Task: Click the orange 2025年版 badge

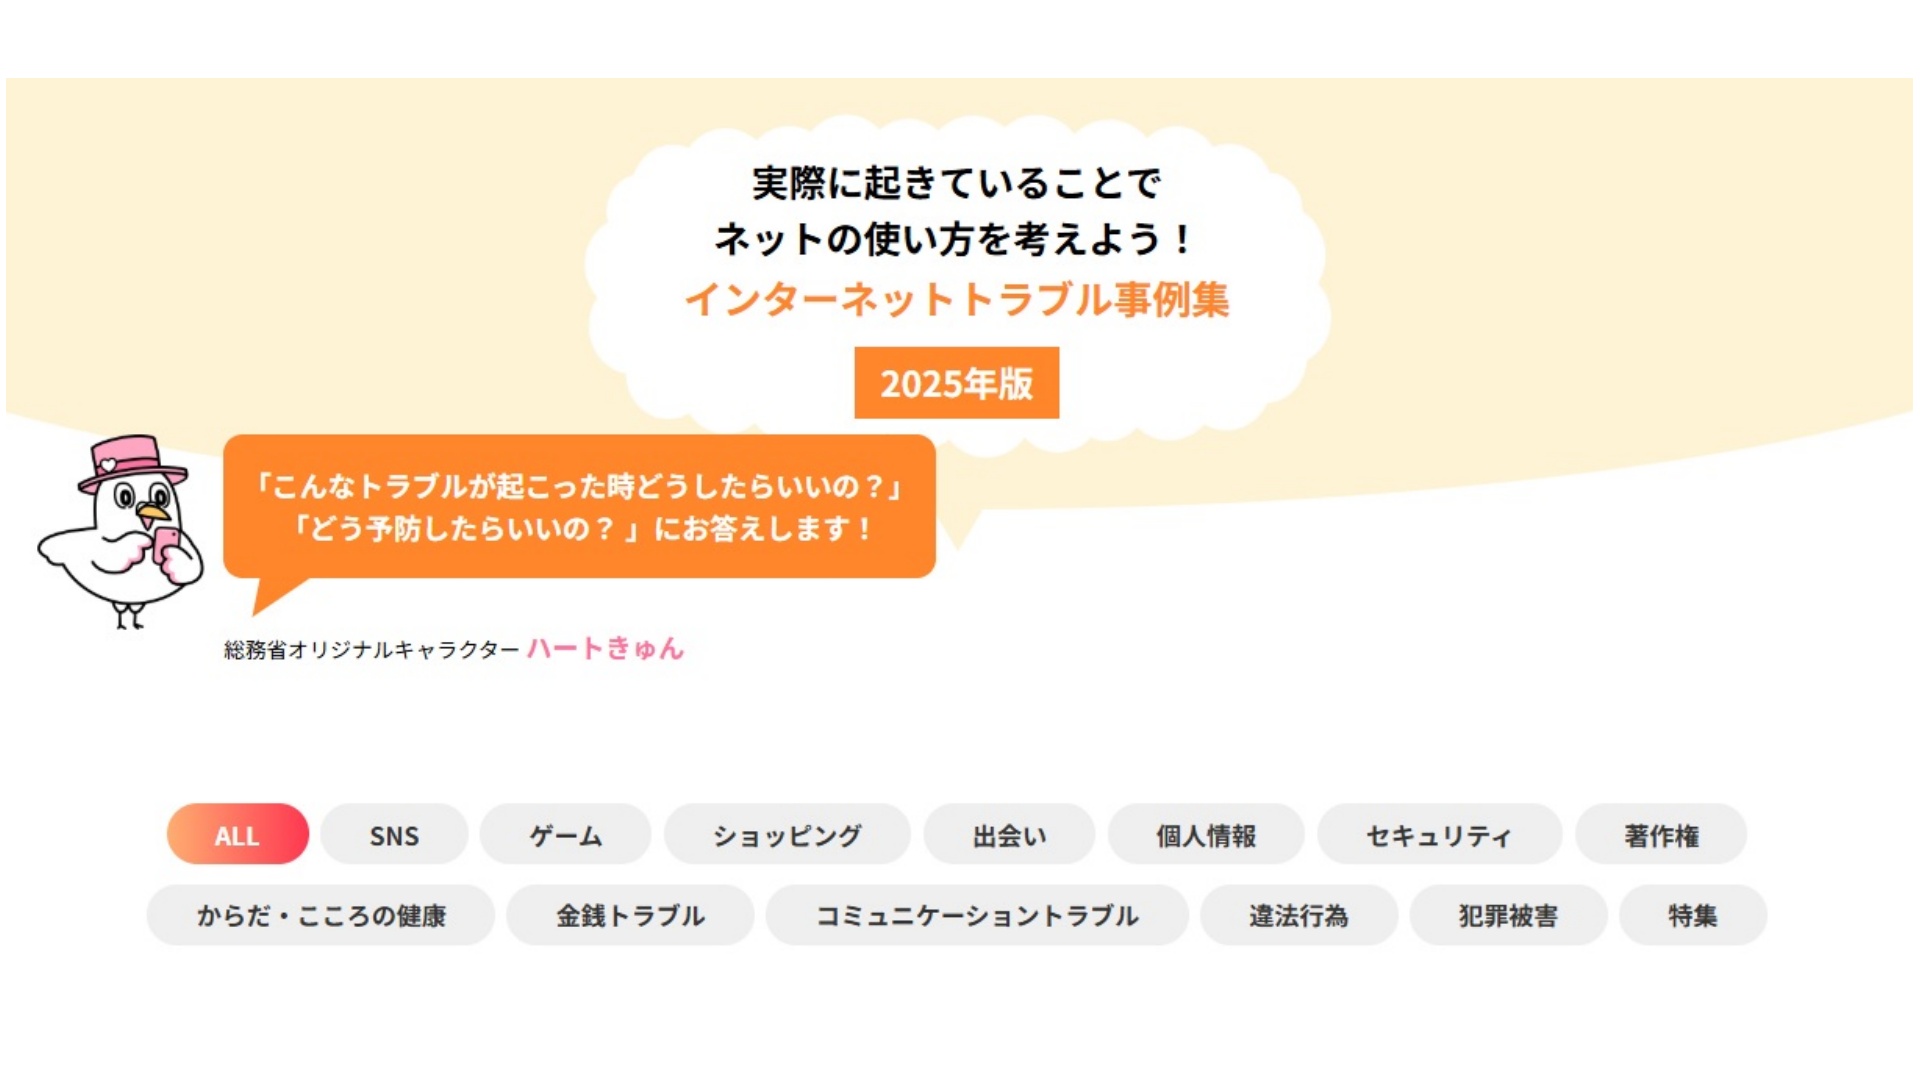Action: (x=956, y=383)
